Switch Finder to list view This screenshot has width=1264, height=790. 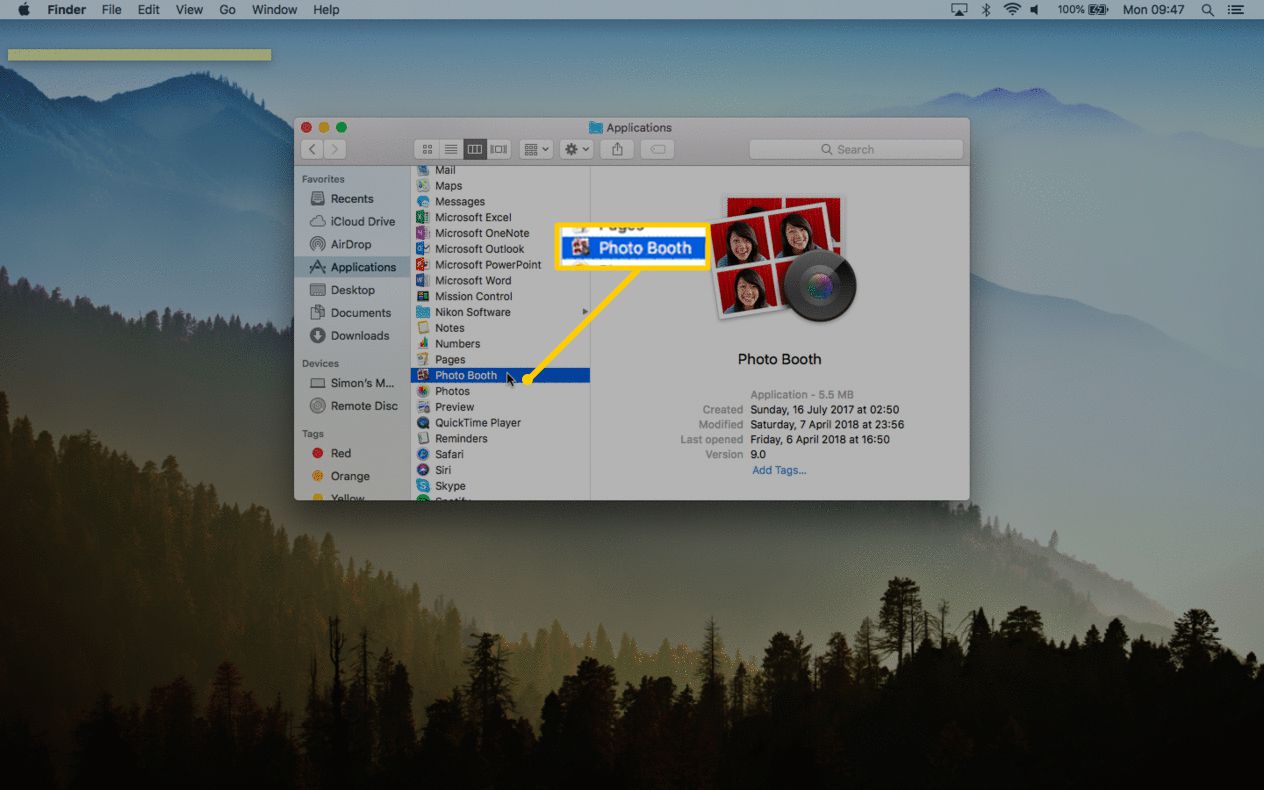pos(451,149)
